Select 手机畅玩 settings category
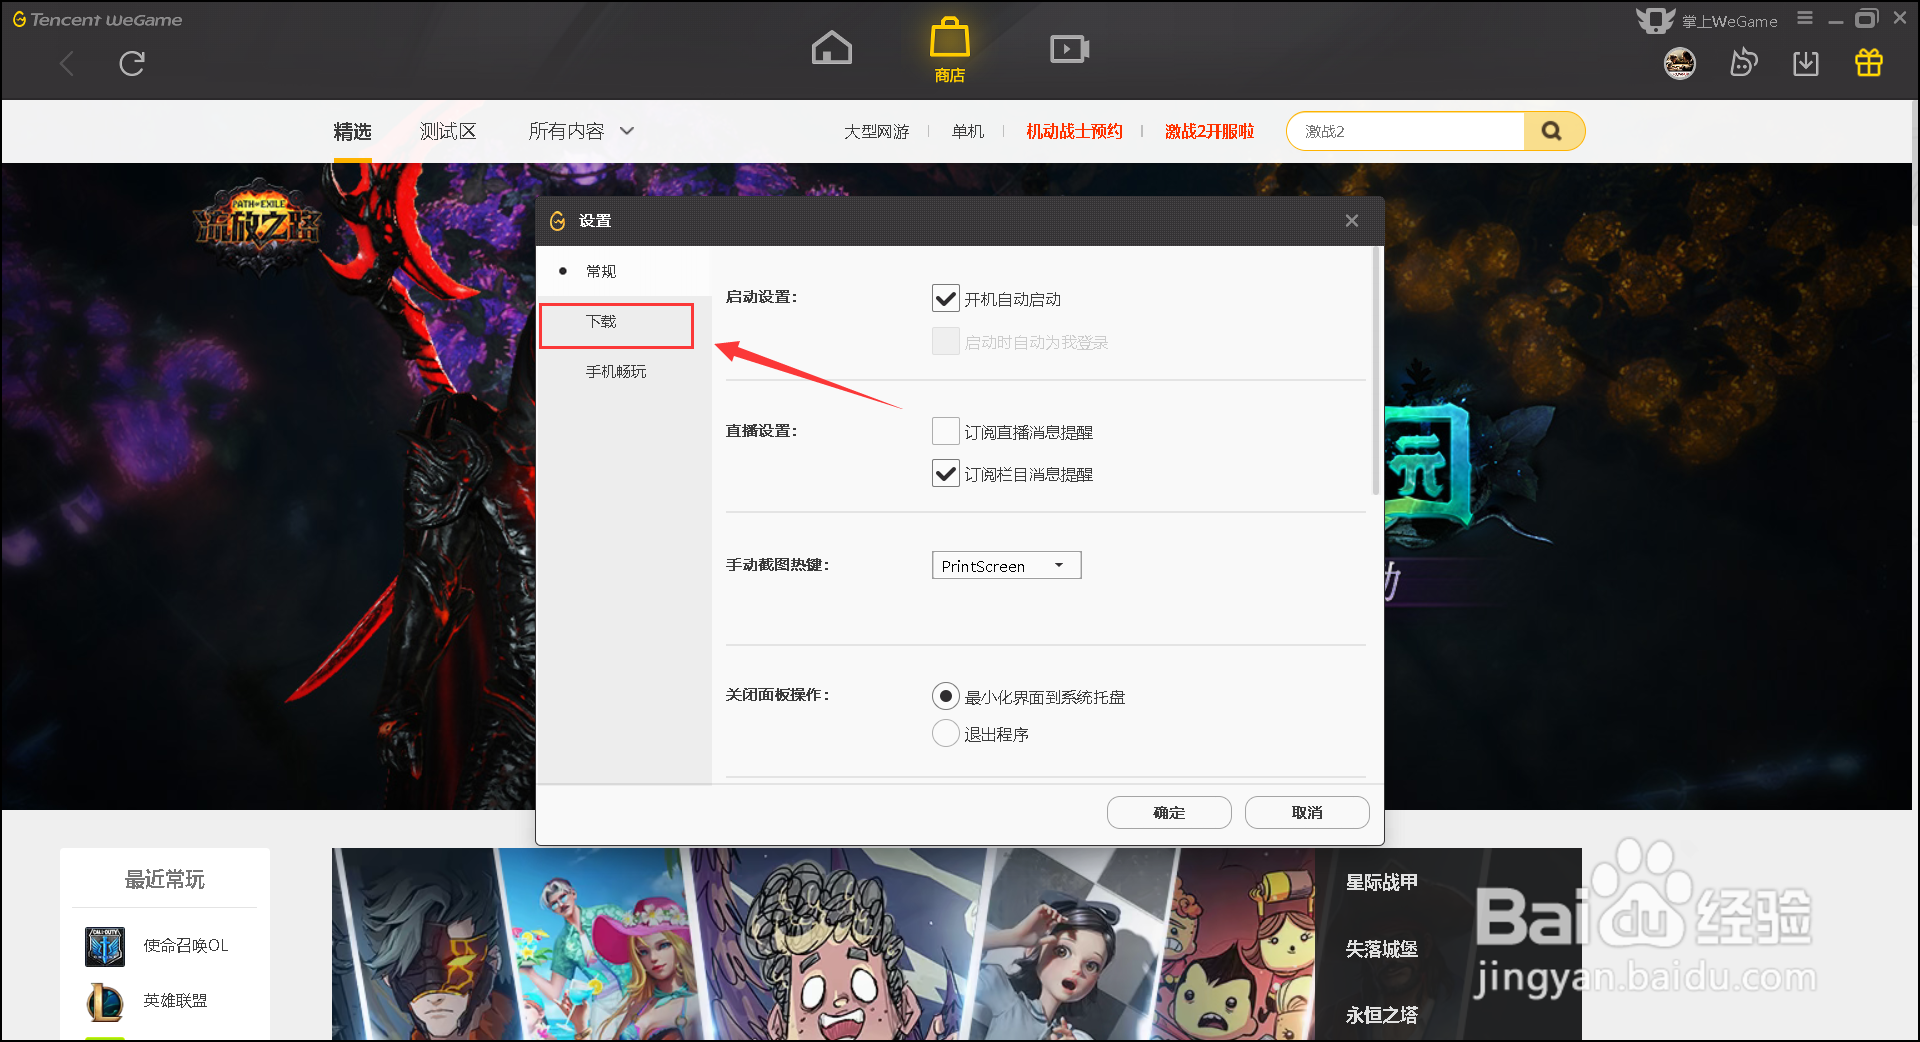The image size is (1920, 1042). click(624, 371)
